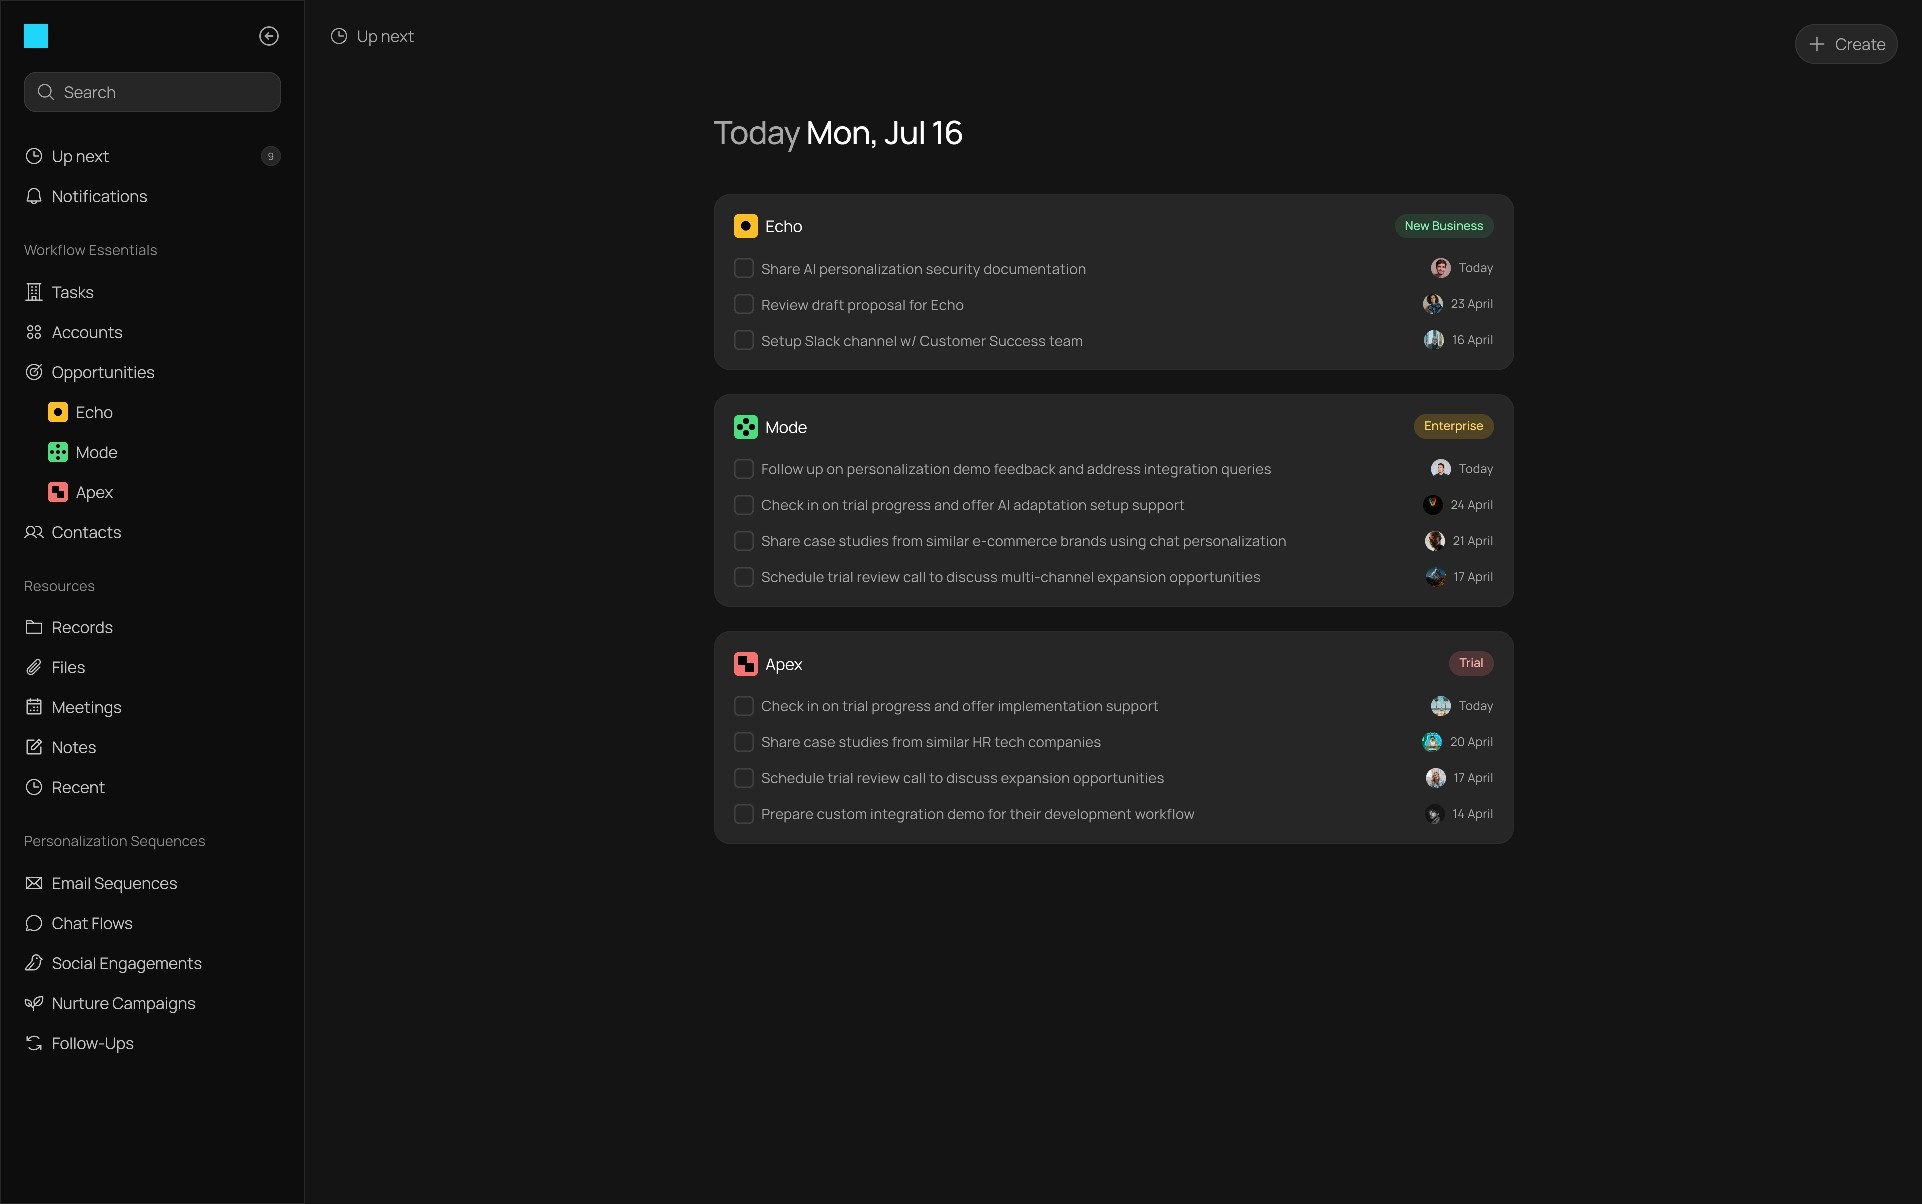The image size is (1922, 1204).
Task: Check 'Review draft proposal for Echo' task
Action: (x=744, y=304)
